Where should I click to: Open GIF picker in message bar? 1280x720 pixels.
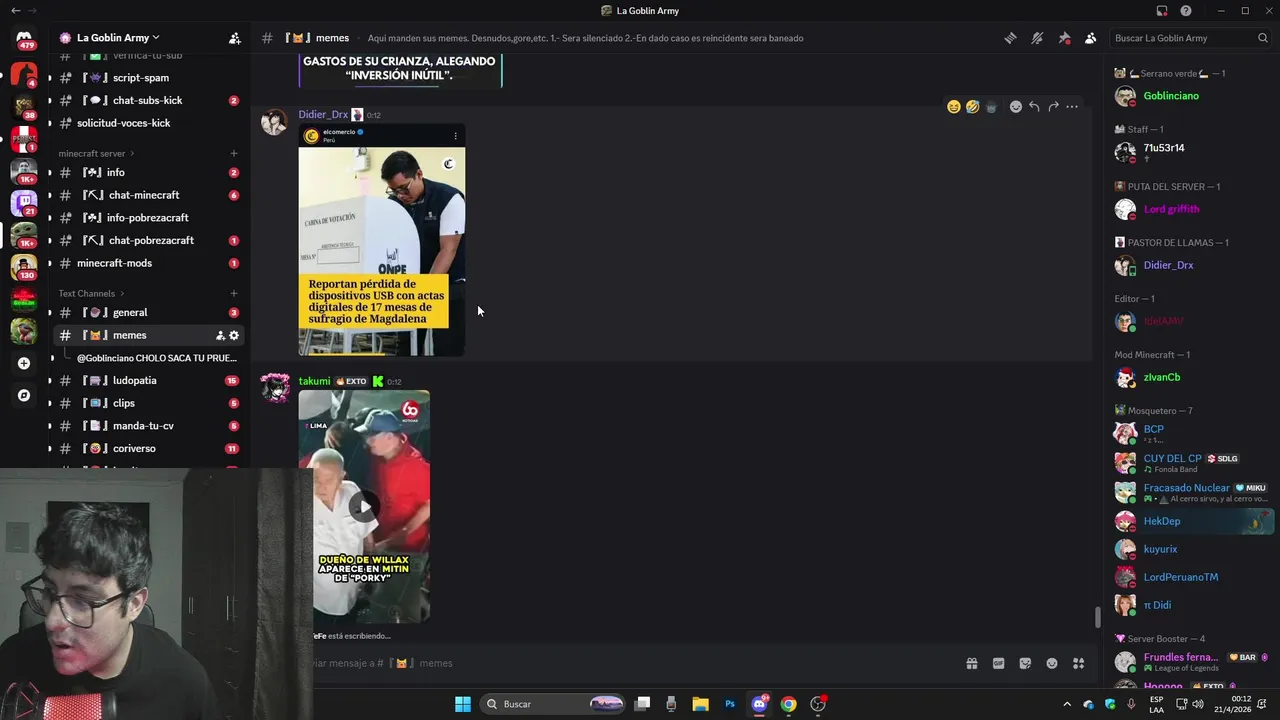998,663
